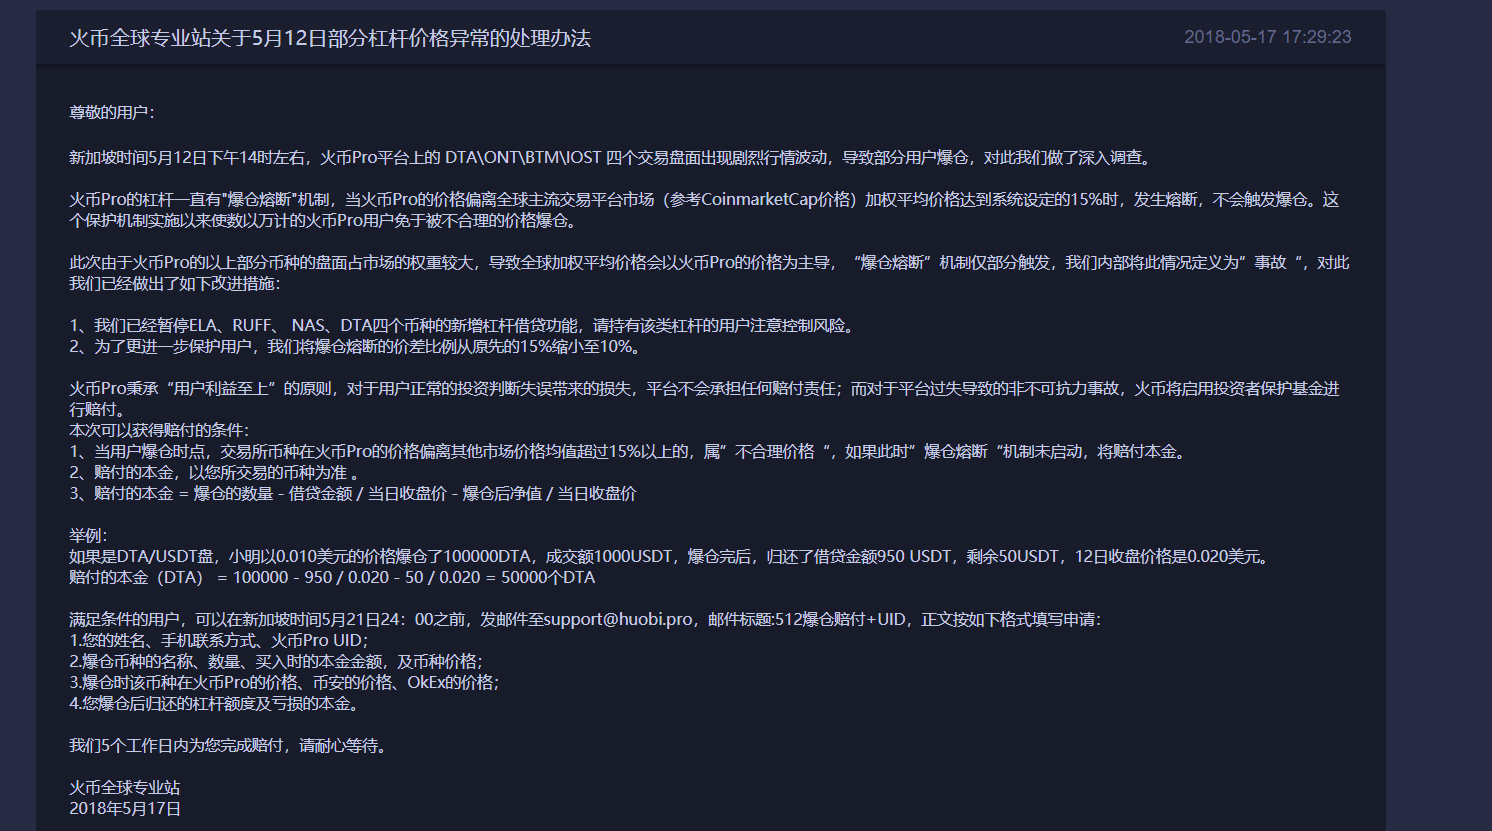Click application item 1 about 姓名 and UID
The image size is (1492, 831).
point(219,640)
